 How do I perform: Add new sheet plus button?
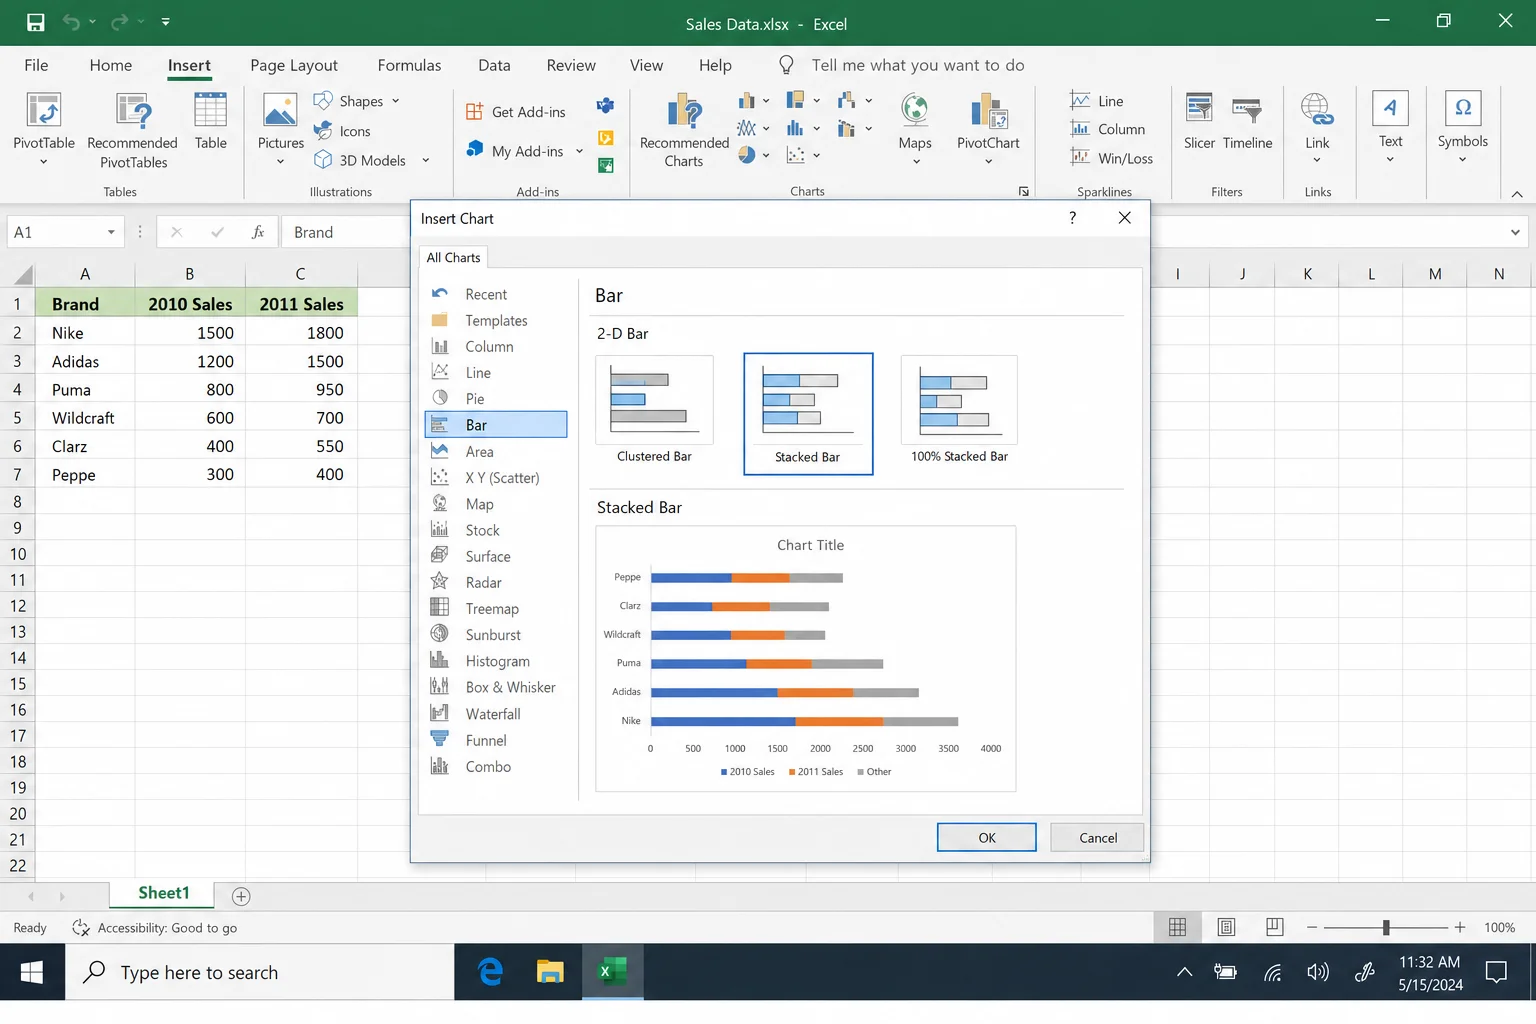point(241,896)
